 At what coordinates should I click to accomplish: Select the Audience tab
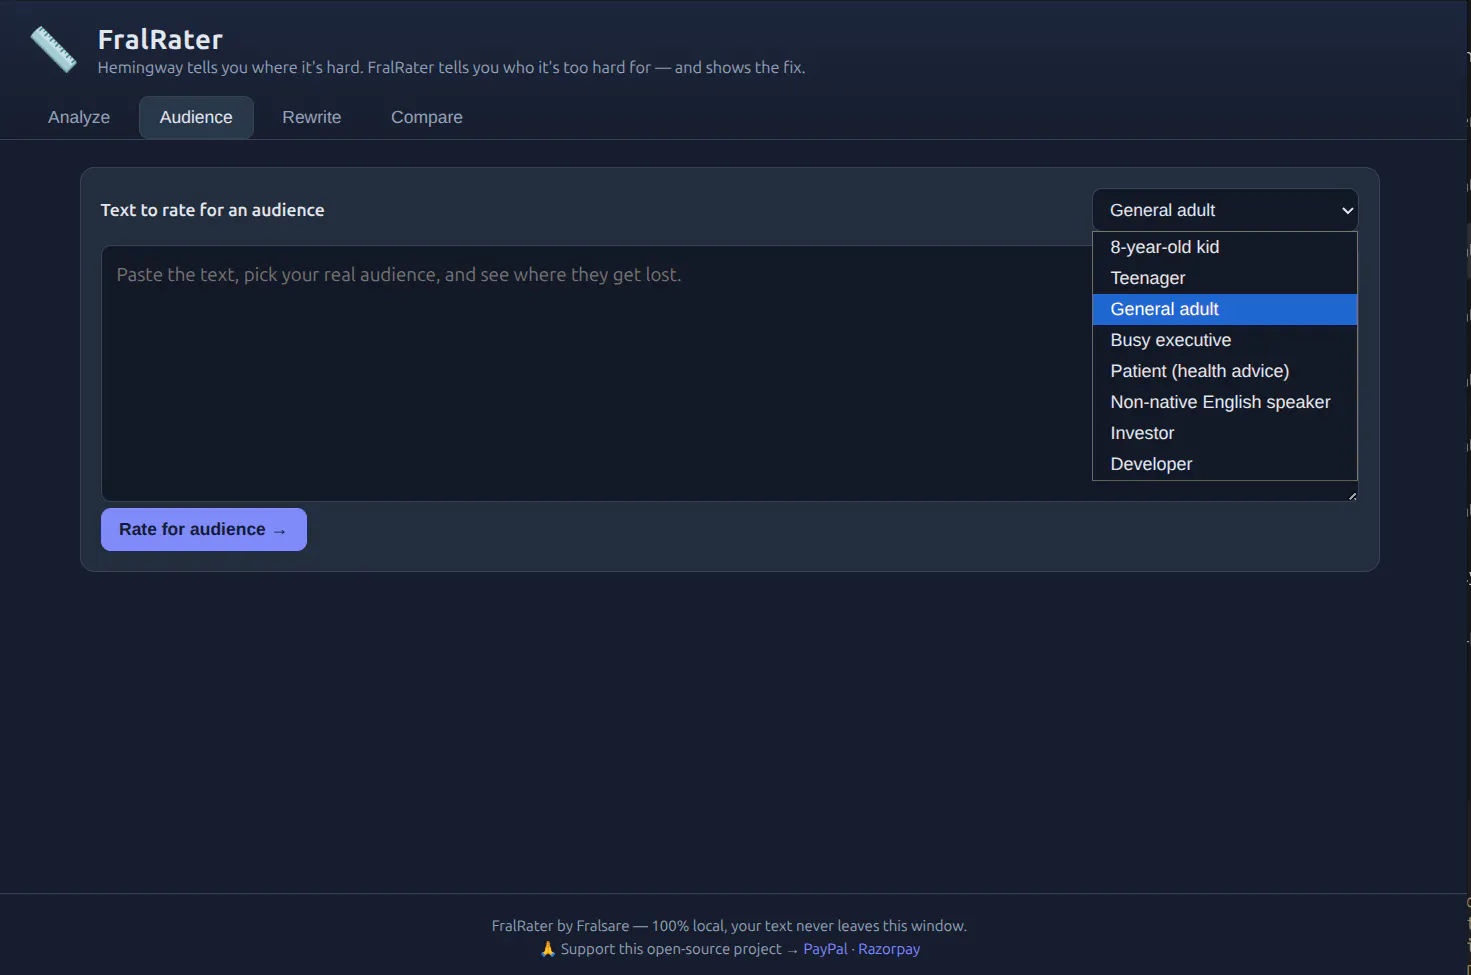click(x=196, y=117)
